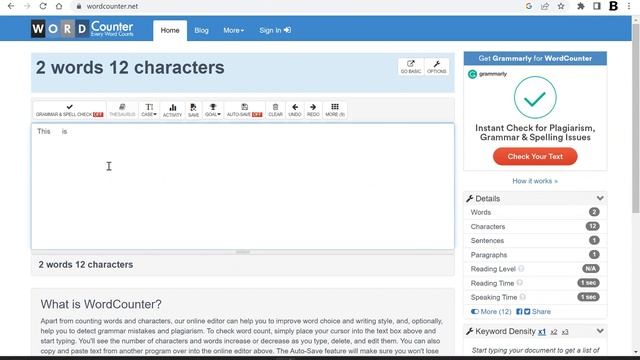This screenshot has height=360, width=640.
Task: Click the WordCounter logo
Action: click(82, 29)
